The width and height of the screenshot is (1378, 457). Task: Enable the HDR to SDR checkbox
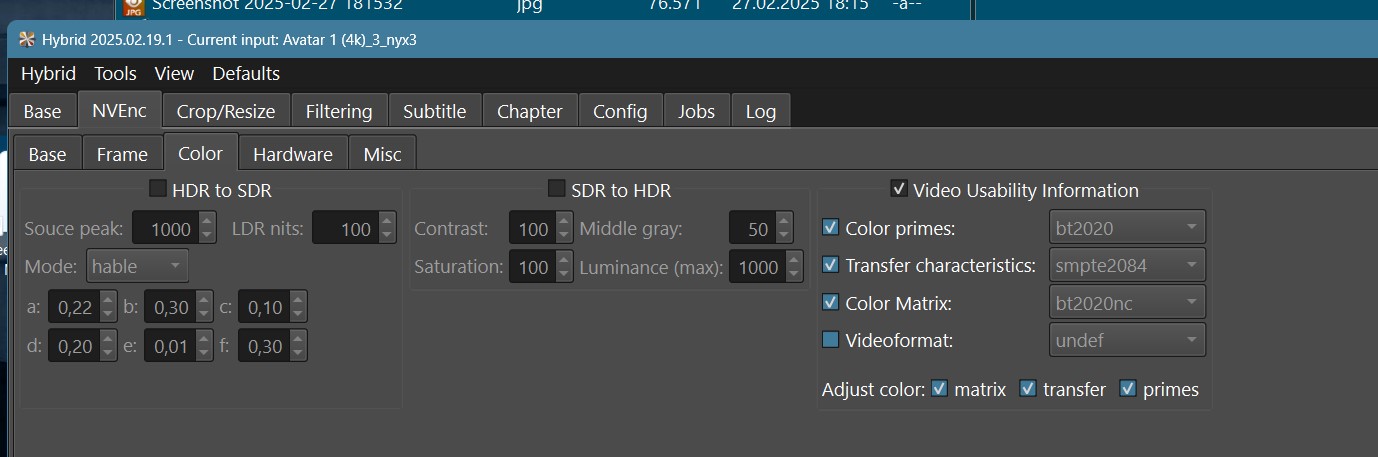(x=158, y=188)
